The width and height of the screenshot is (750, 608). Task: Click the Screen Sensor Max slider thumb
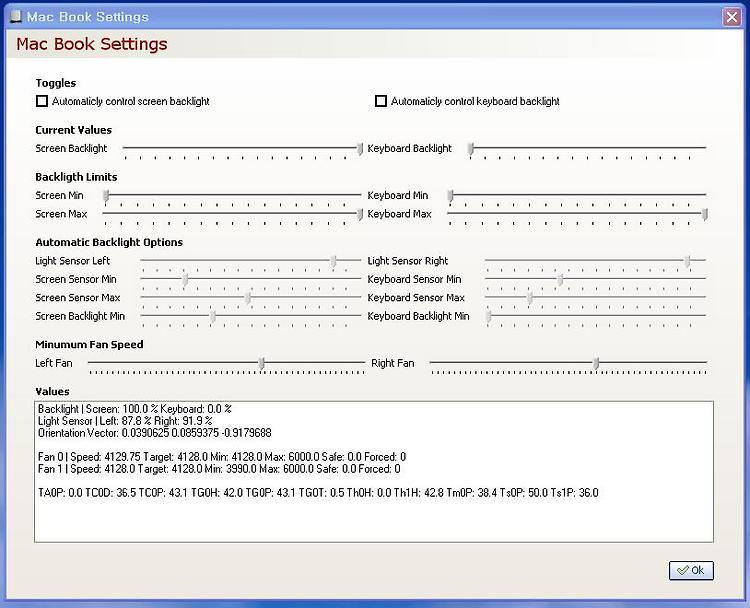click(248, 298)
